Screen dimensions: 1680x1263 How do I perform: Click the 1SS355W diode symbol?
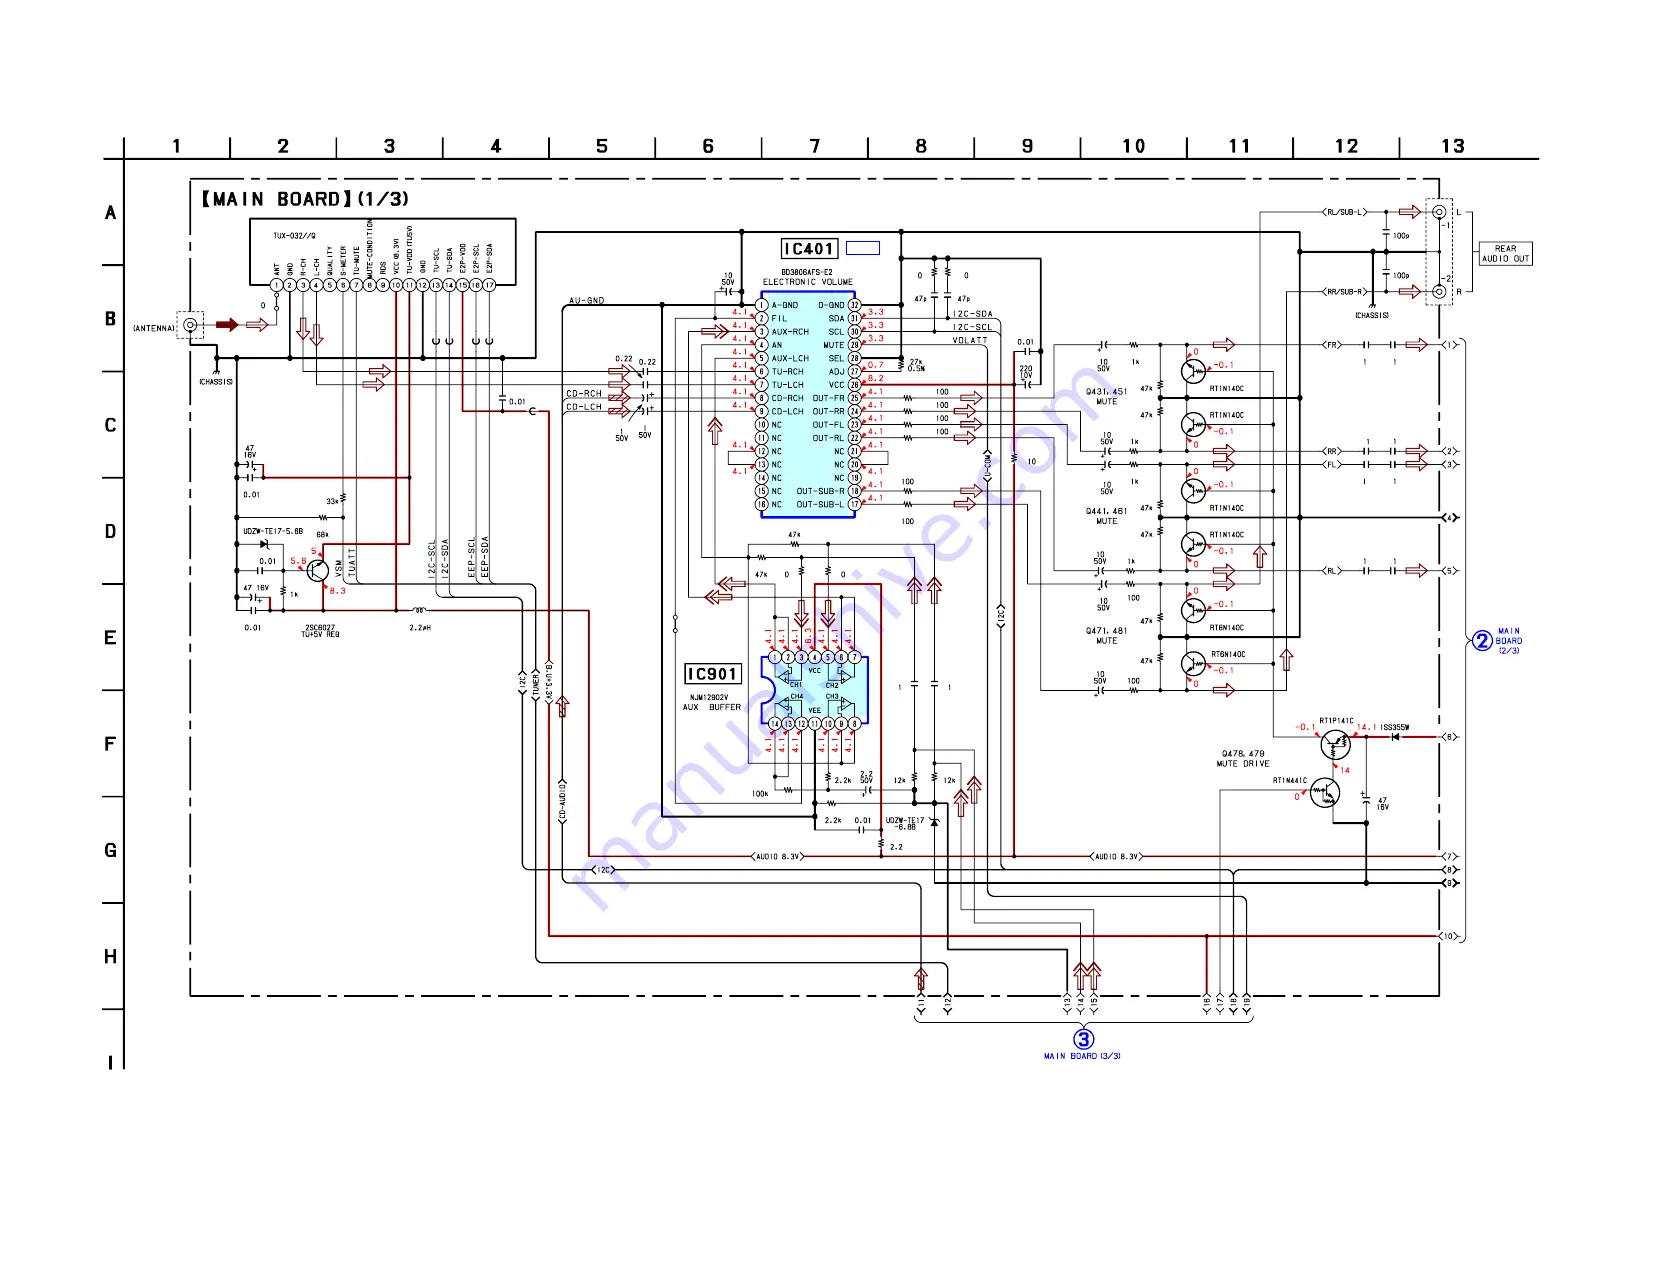(x=1395, y=737)
